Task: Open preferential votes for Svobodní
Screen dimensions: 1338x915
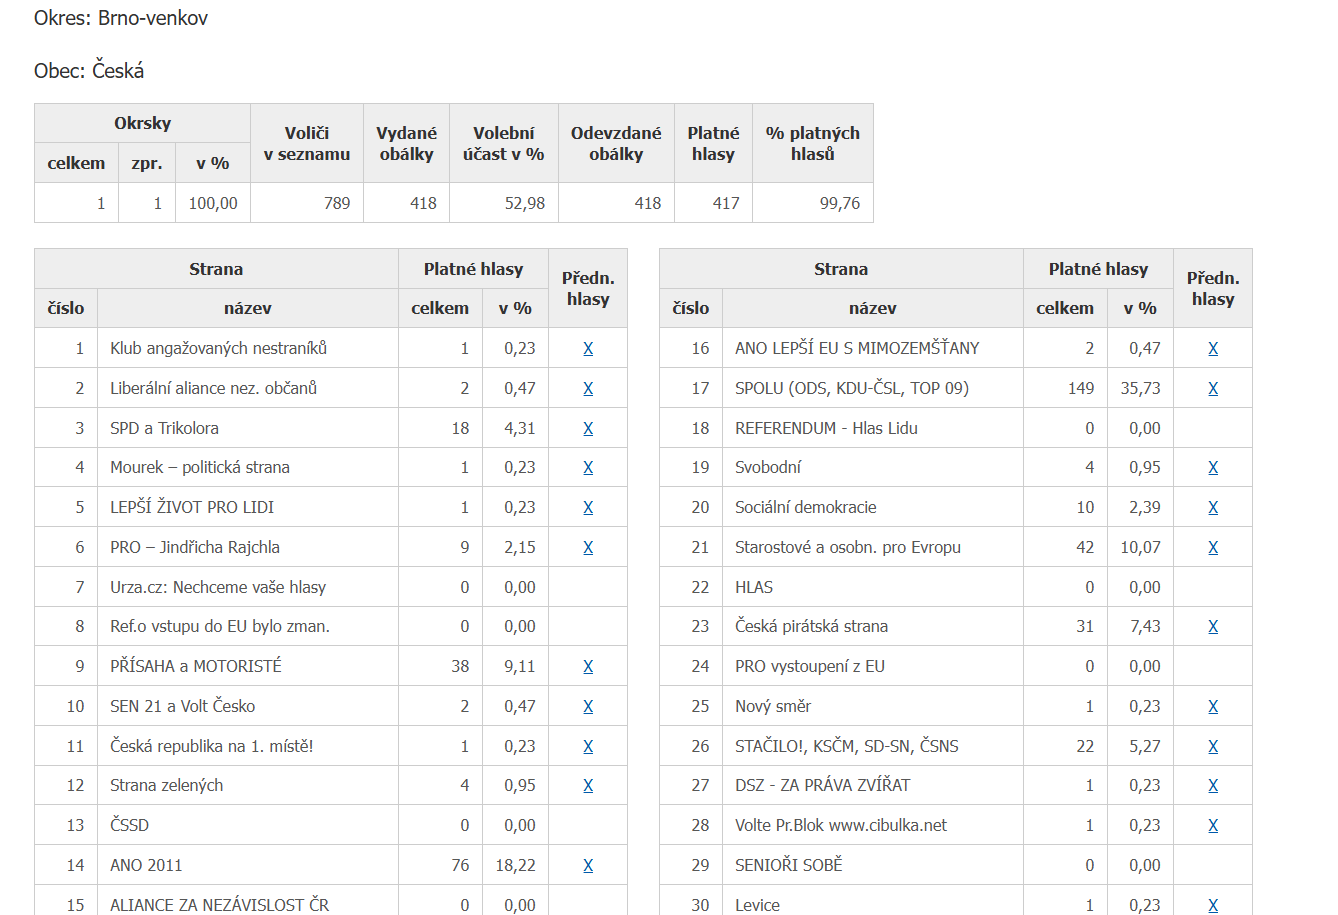Action: [x=1213, y=467]
